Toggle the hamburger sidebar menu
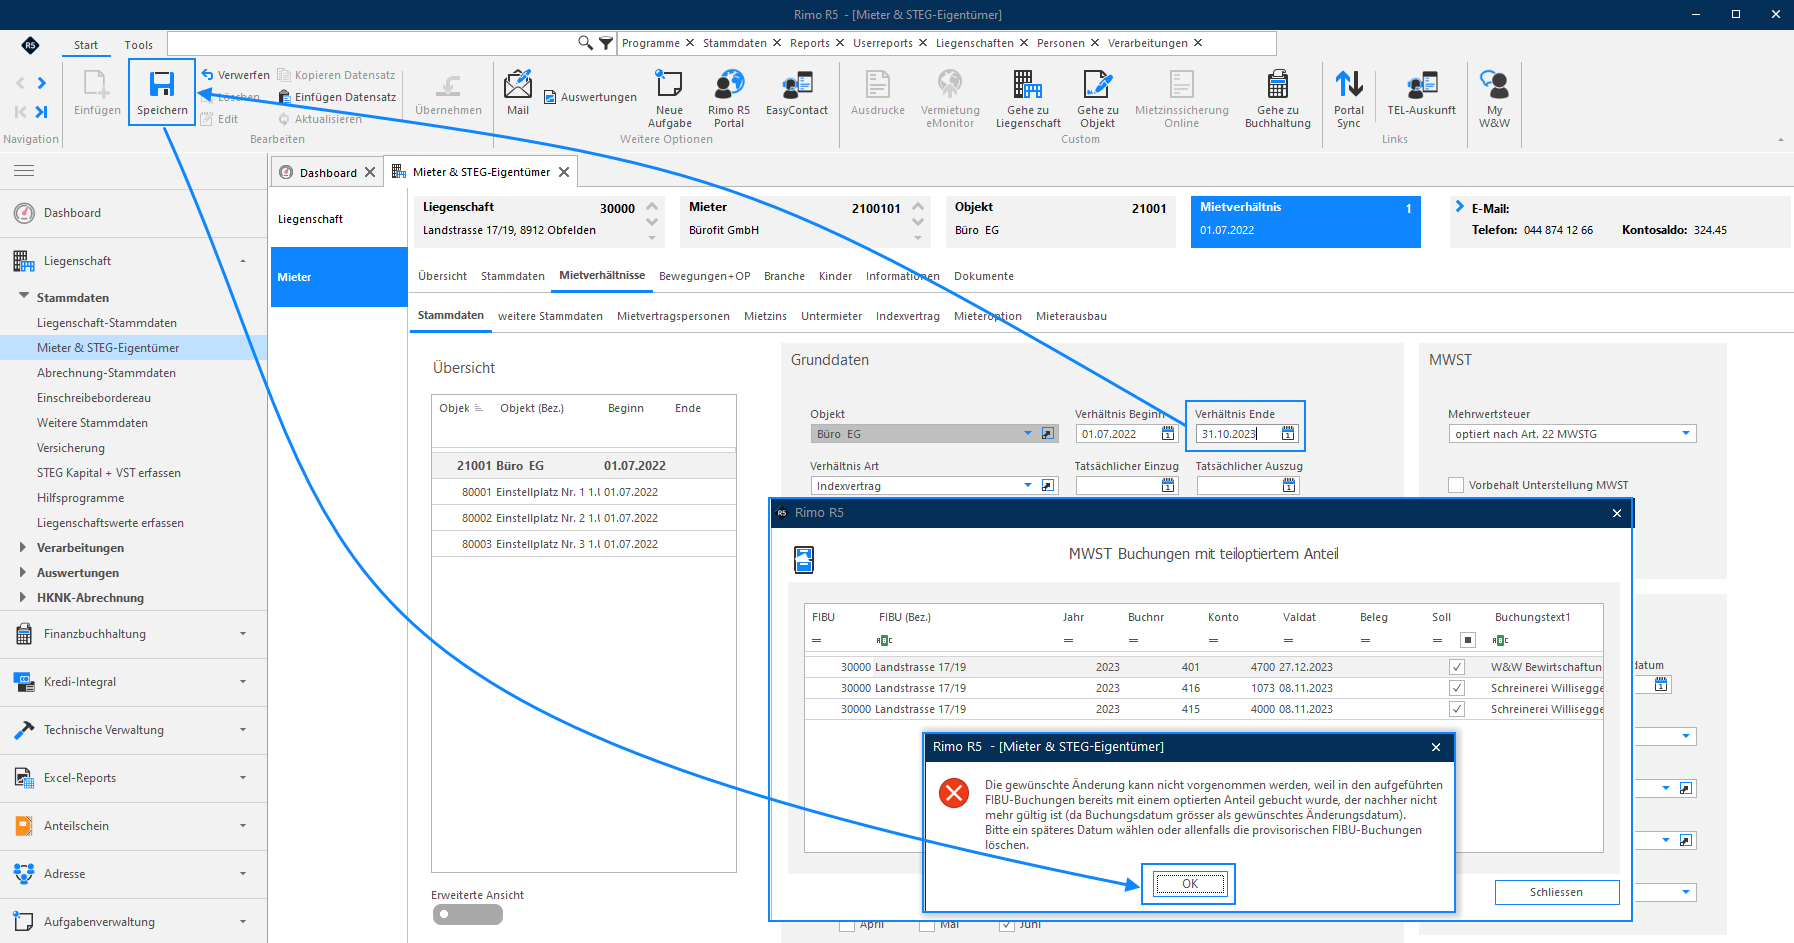 (24, 171)
